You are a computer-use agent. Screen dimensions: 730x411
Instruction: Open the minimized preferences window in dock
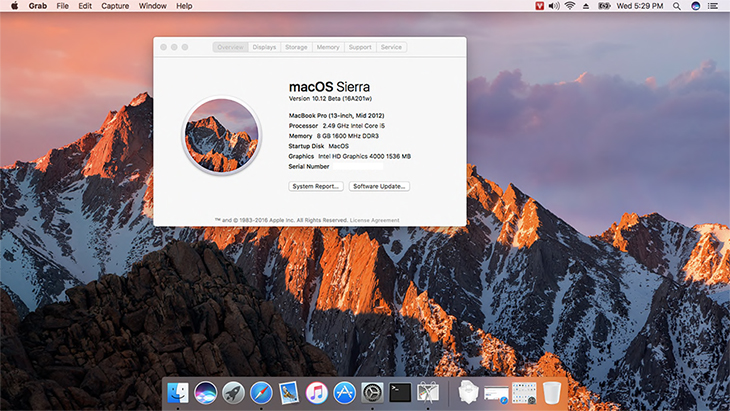pos(524,393)
